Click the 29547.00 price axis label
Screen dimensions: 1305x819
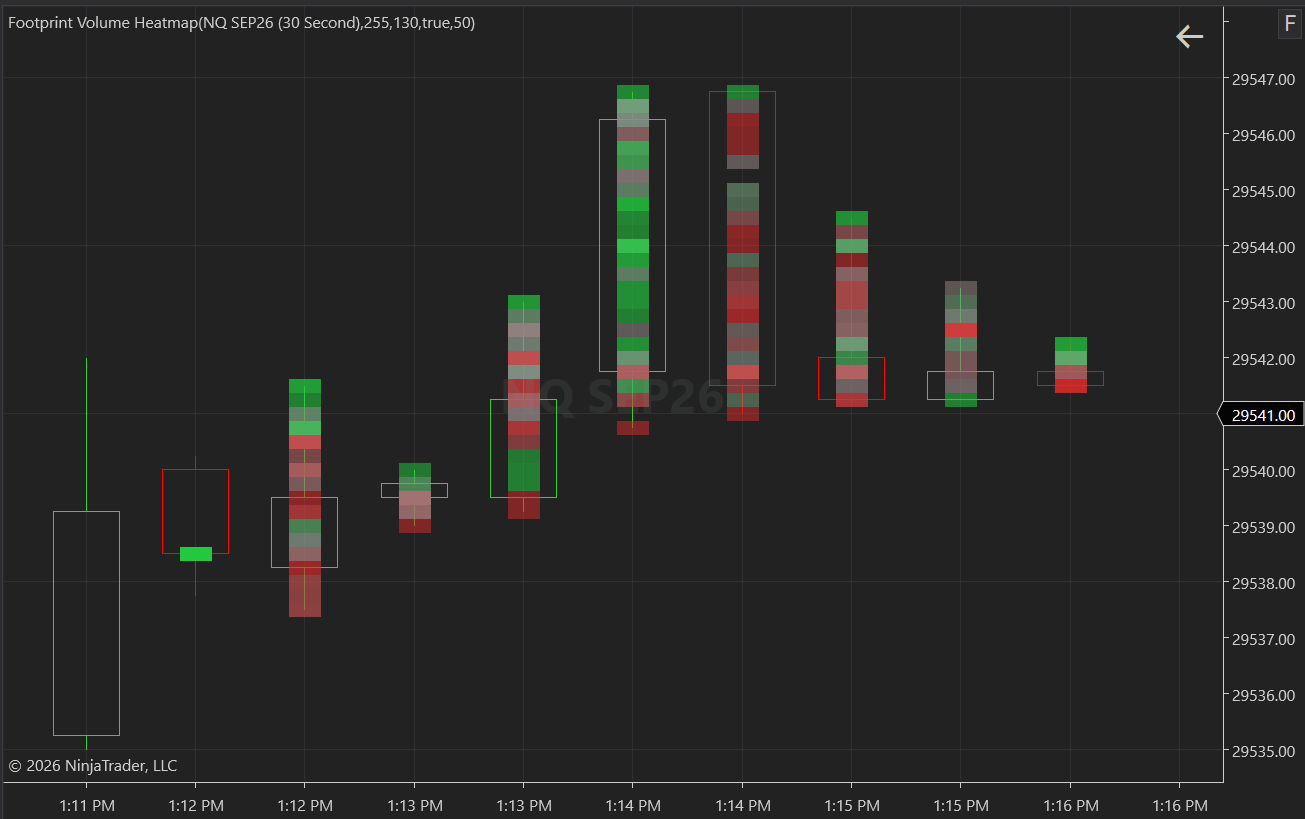(x=1264, y=79)
